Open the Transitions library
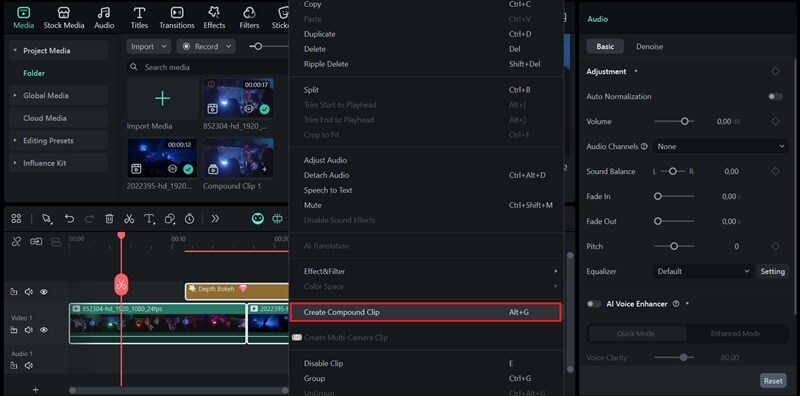This screenshot has width=800, height=396. (x=177, y=18)
